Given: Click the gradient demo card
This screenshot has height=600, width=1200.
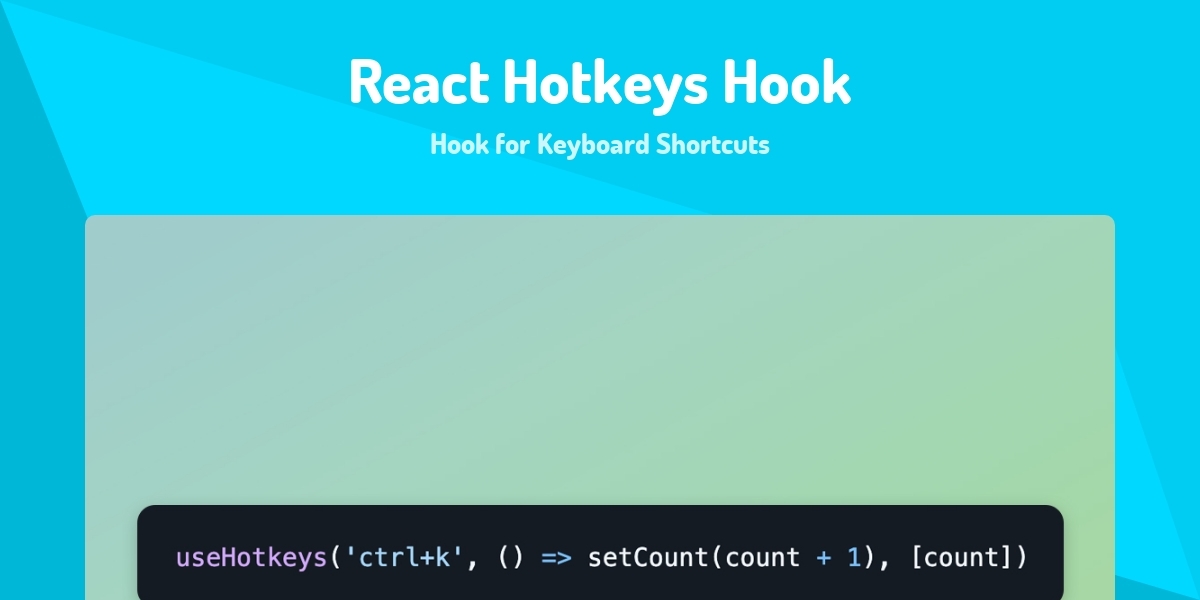Looking at the screenshot, I should (600, 360).
